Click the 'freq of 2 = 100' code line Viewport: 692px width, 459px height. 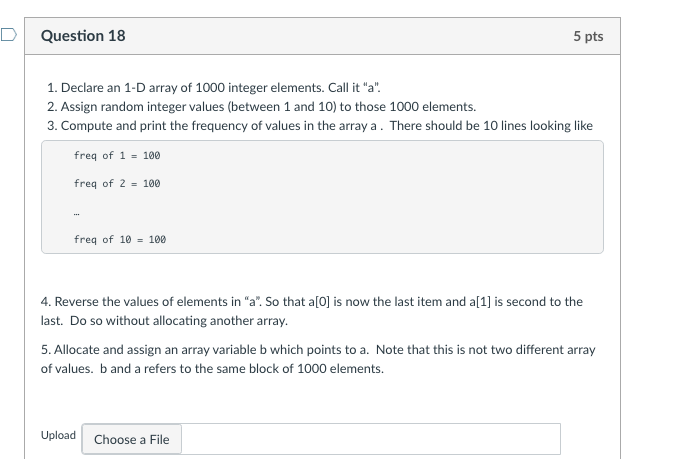pyautogui.click(x=117, y=183)
